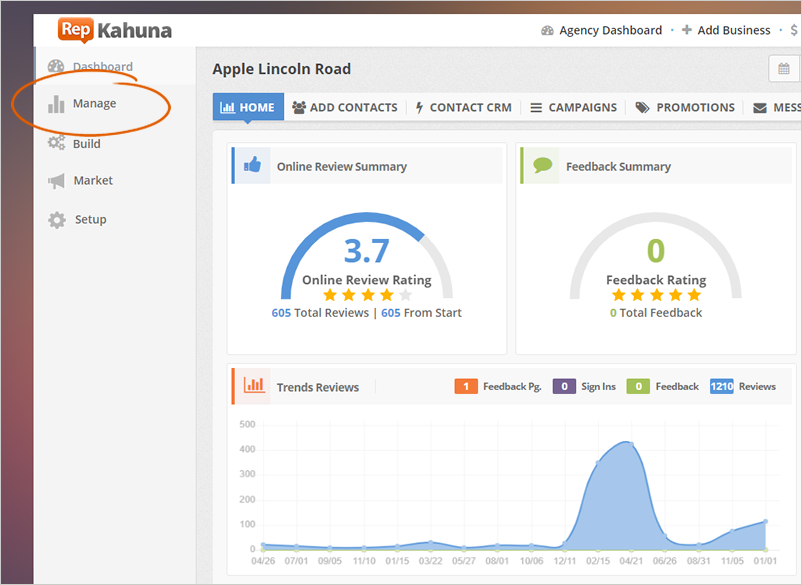Select the CAMPAIGNS tab

pos(573,107)
